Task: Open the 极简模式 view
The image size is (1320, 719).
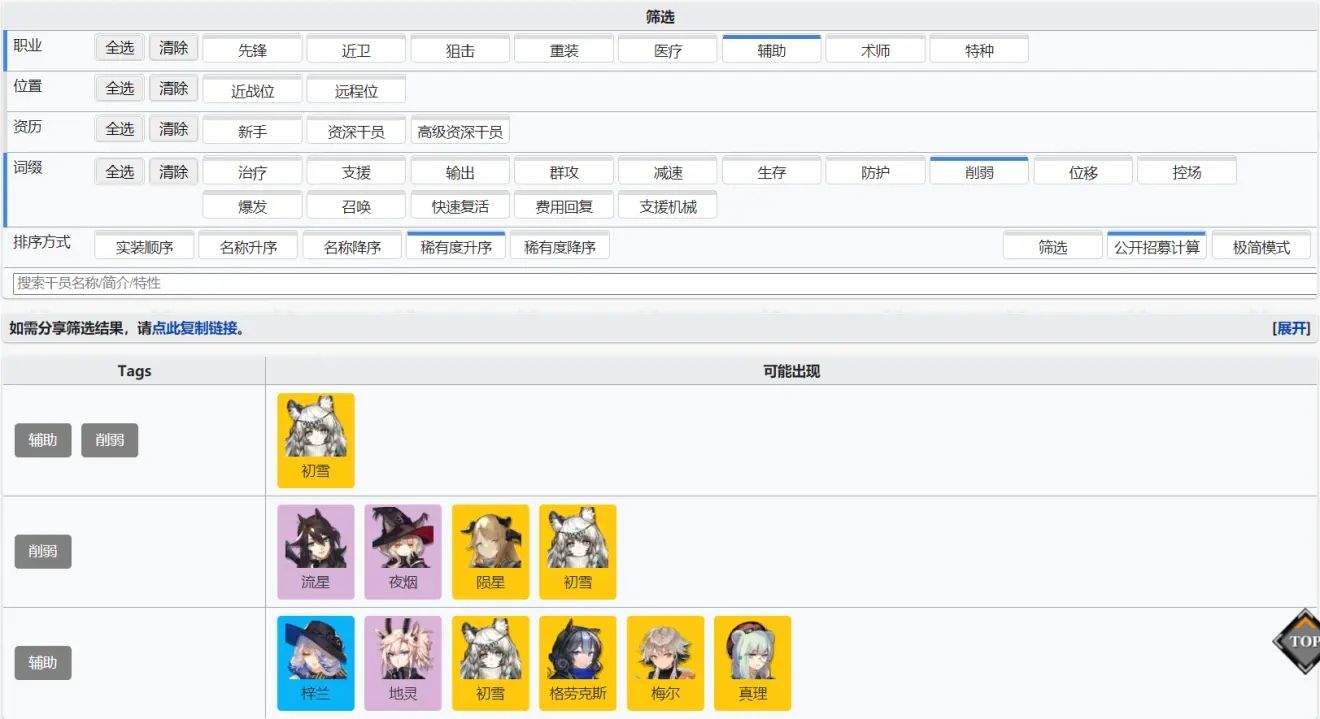Action: click(1262, 245)
